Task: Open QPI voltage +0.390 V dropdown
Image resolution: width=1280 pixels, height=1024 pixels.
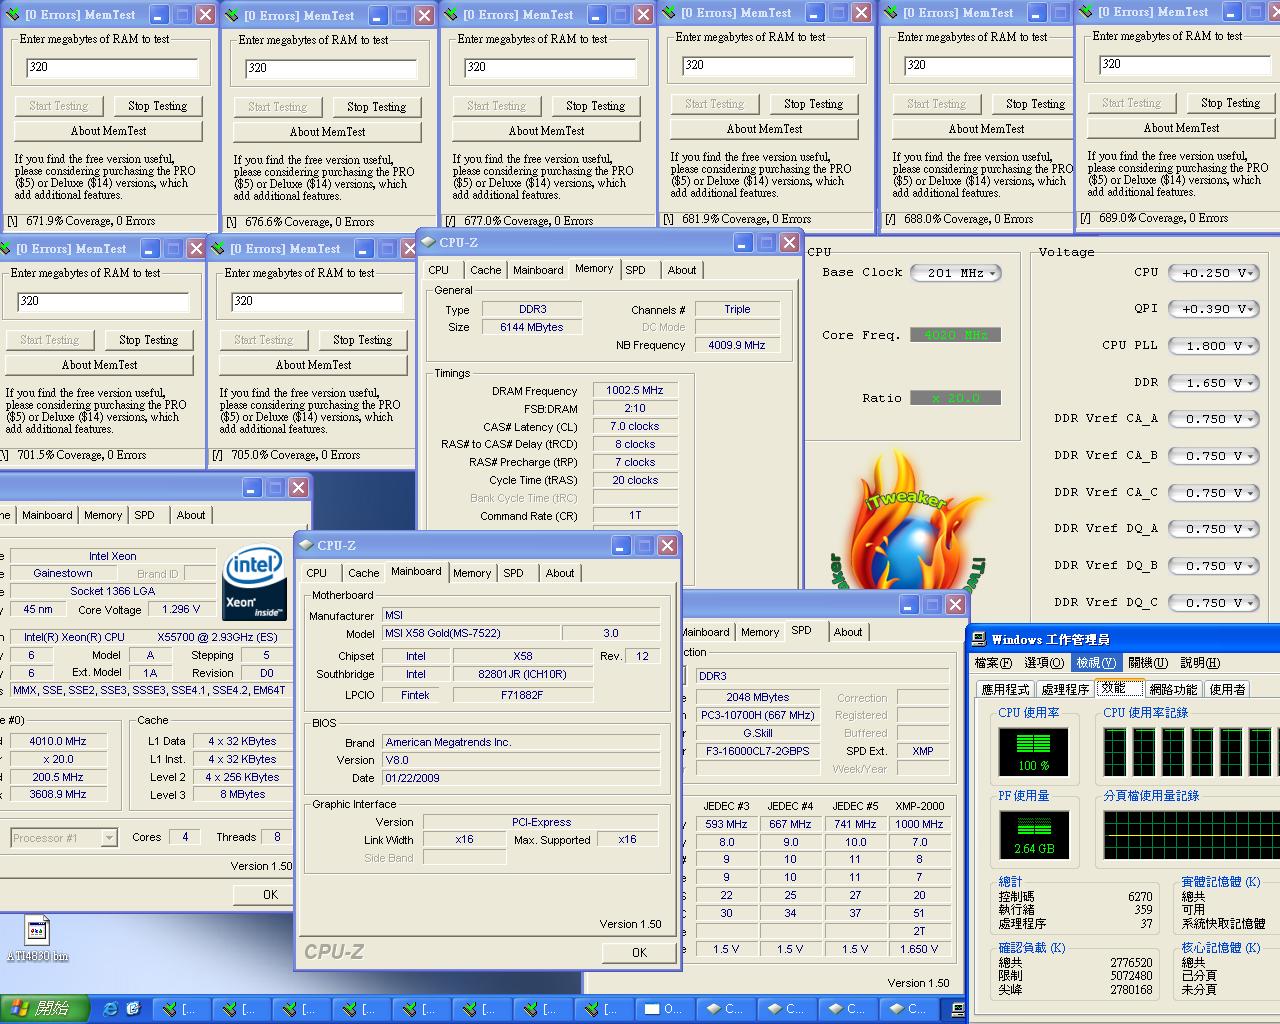Action: pos(1213,309)
